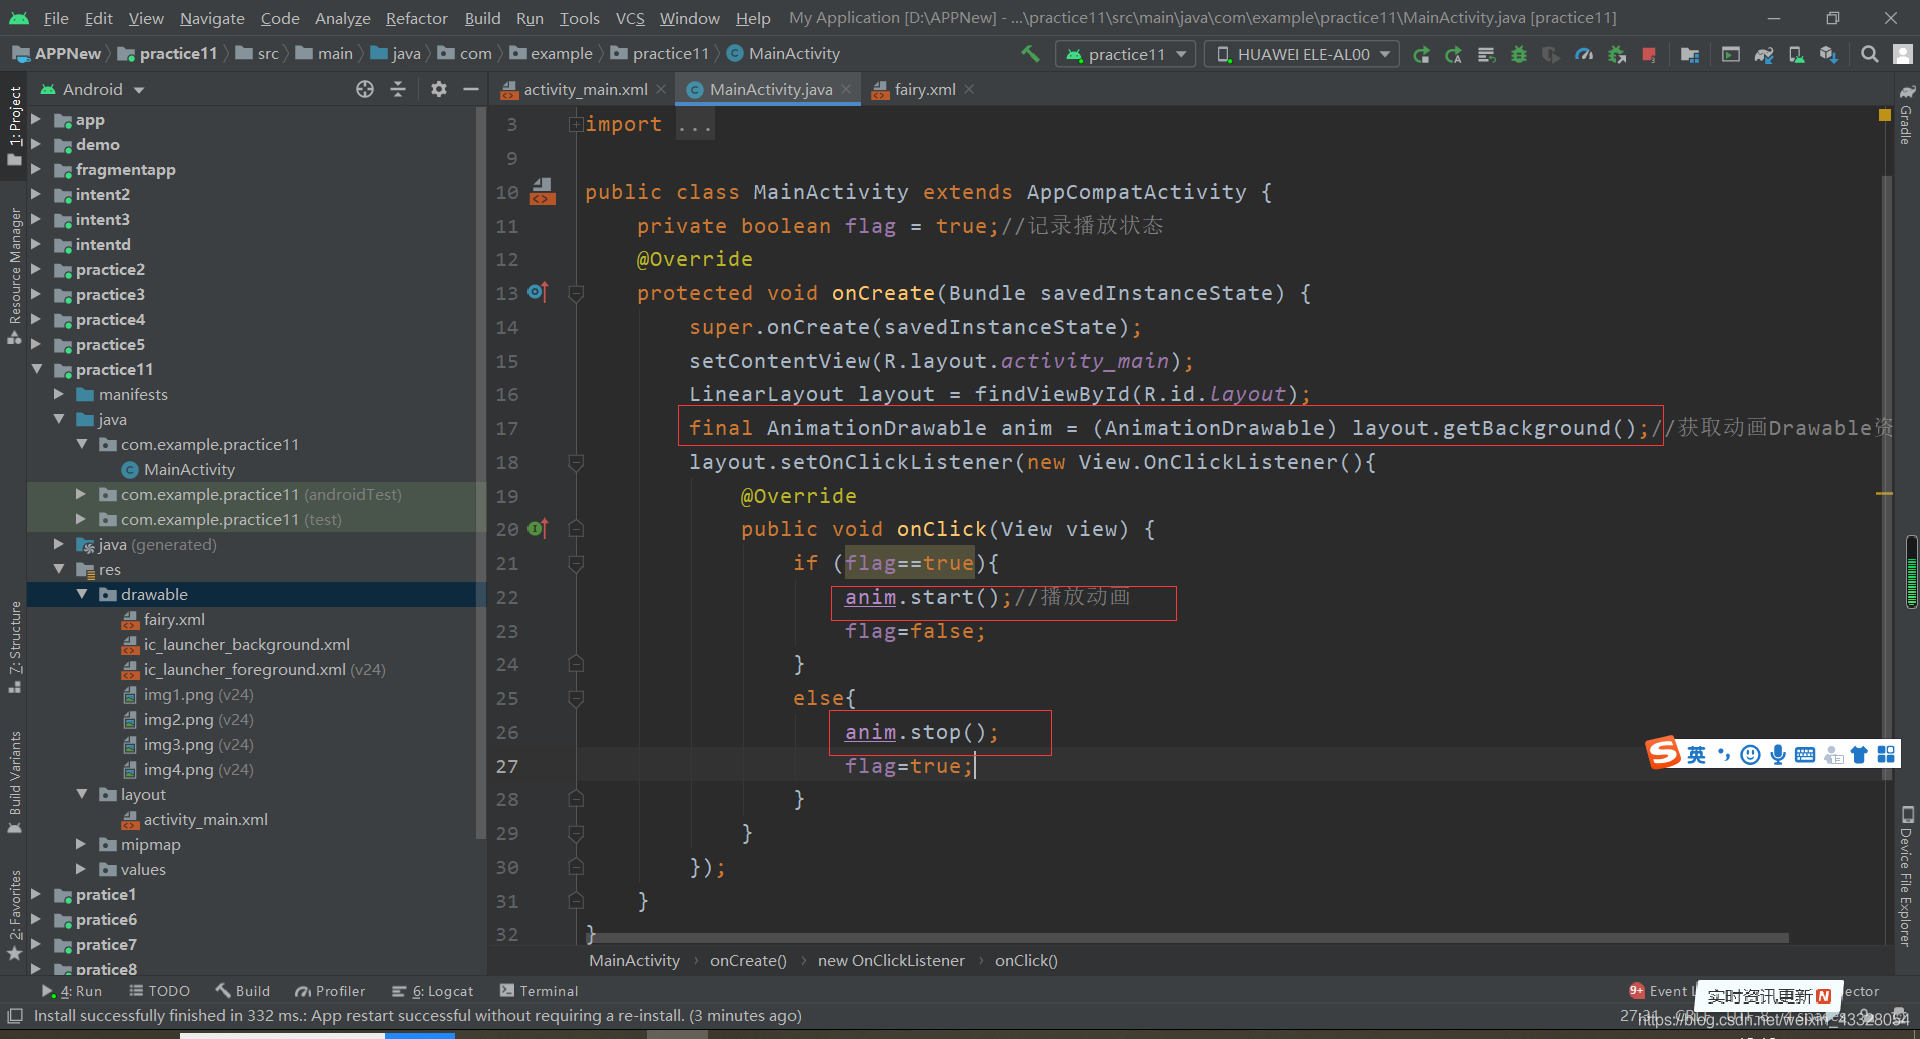Click the Apply Code Changes icon
Image resolution: width=1920 pixels, height=1039 pixels.
(1486, 54)
